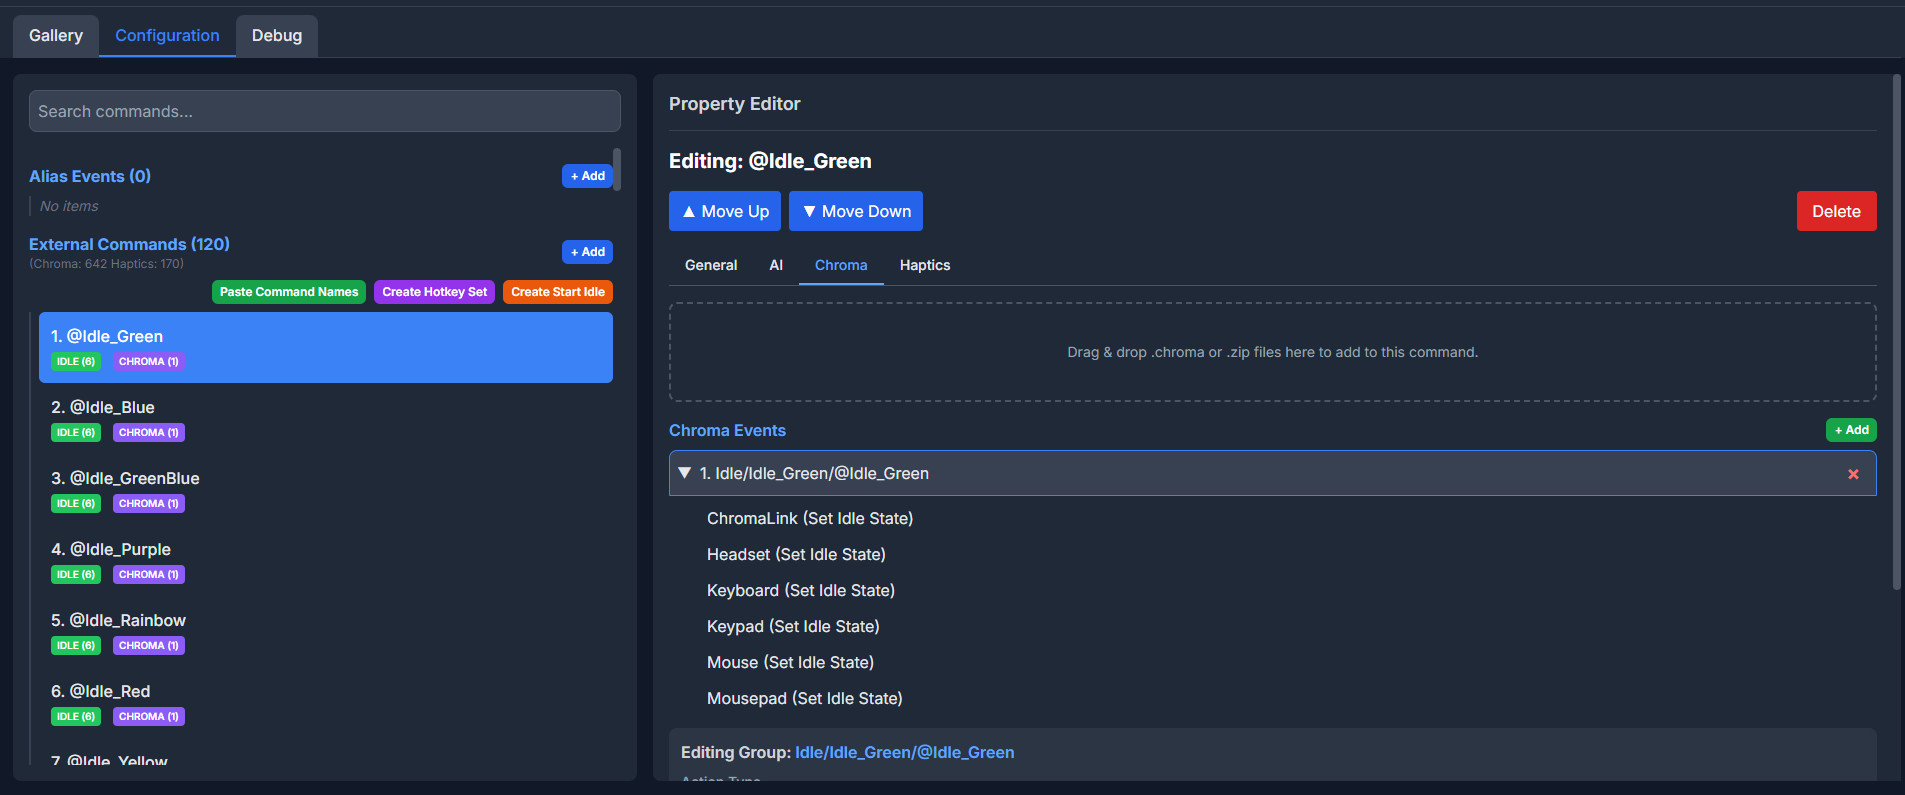Collapse the Idle/Idle_Green/@Idle_Green event group
This screenshot has width=1905, height=795.
pyautogui.click(x=685, y=473)
